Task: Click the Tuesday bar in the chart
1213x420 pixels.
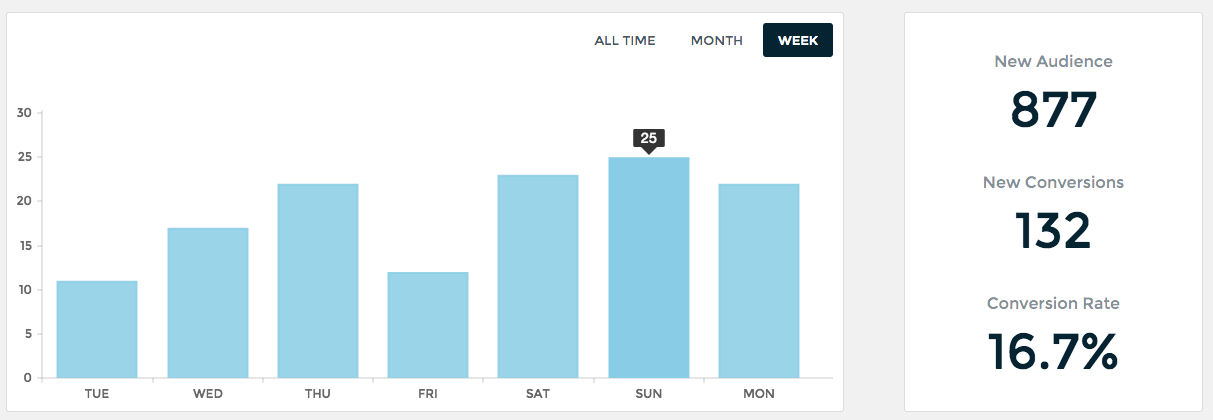Action: 97,329
